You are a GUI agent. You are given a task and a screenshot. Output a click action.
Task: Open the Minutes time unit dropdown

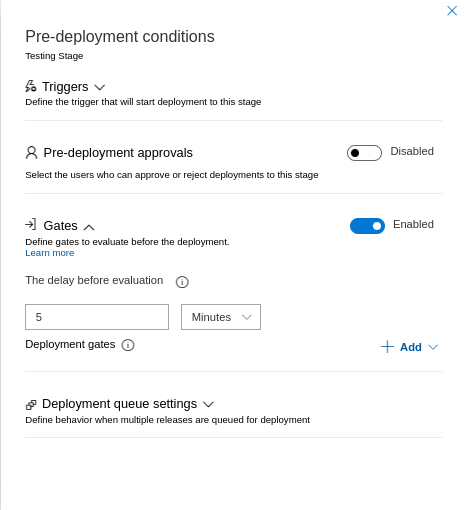coord(221,317)
